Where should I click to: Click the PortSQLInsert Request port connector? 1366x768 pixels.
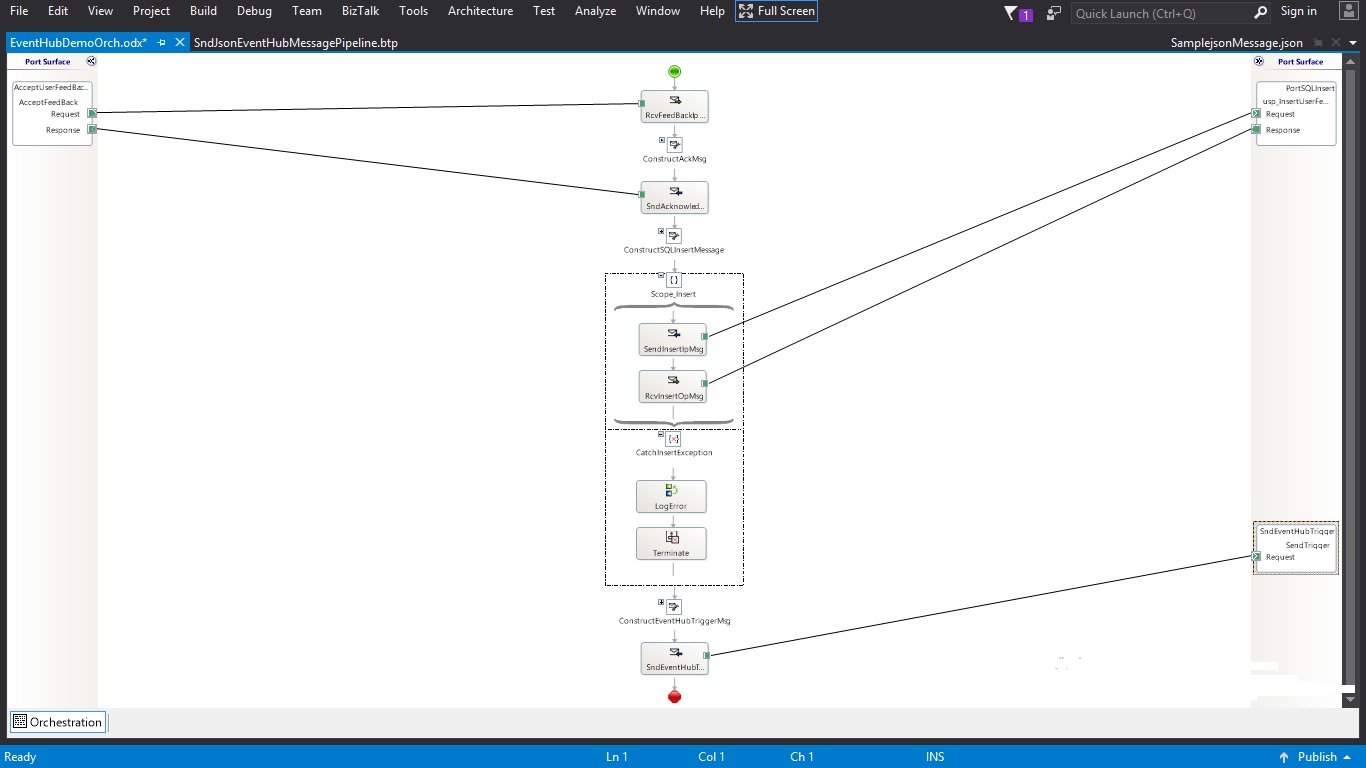click(x=1257, y=114)
